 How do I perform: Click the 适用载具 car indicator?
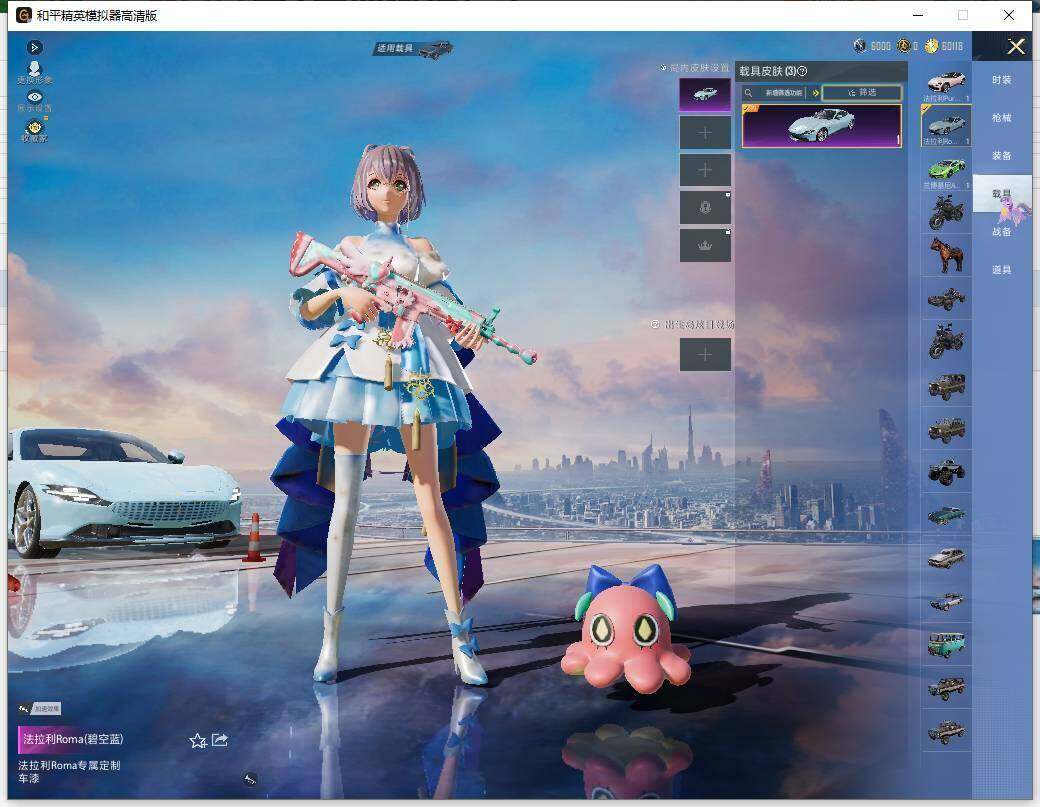click(x=415, y=49)
